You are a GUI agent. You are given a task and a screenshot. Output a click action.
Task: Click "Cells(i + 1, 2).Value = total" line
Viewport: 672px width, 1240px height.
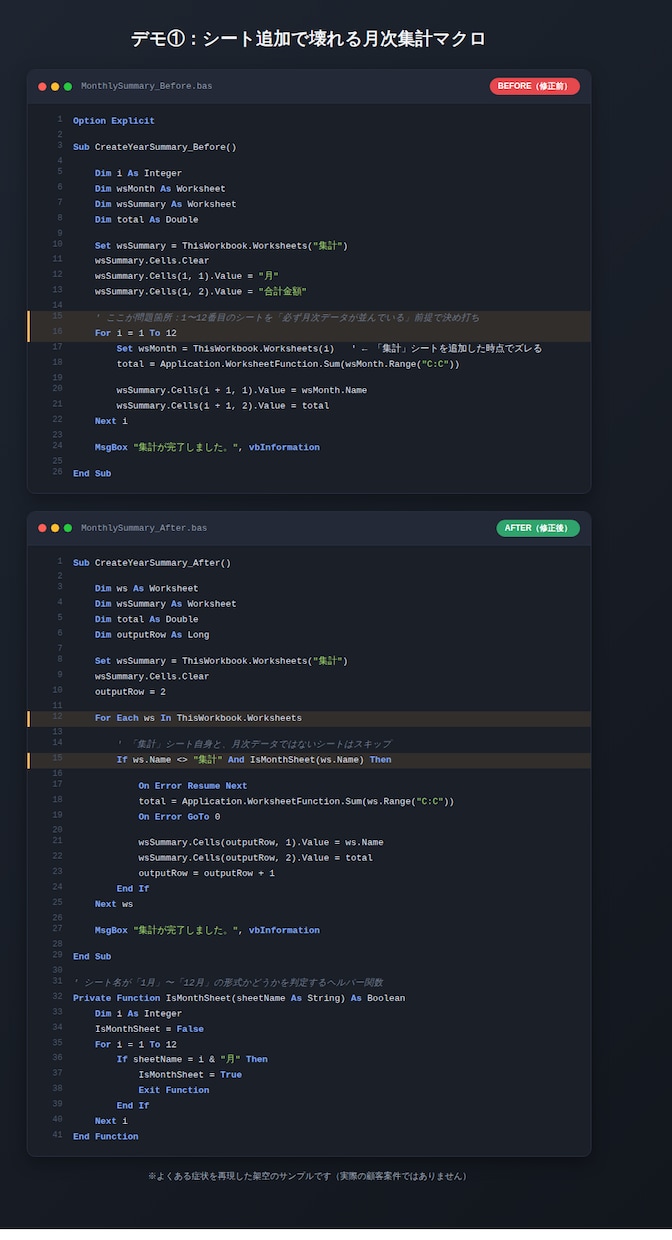coord(223,406)
